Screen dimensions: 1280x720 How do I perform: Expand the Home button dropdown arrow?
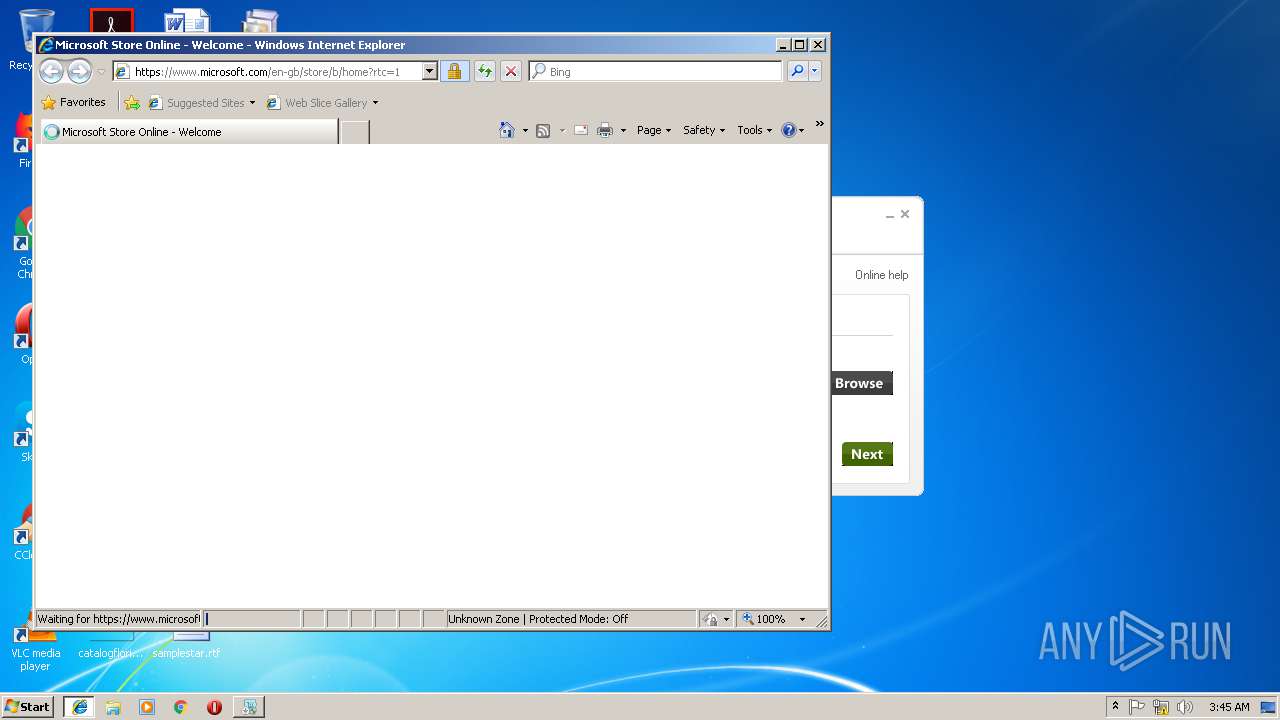point(525,131)
